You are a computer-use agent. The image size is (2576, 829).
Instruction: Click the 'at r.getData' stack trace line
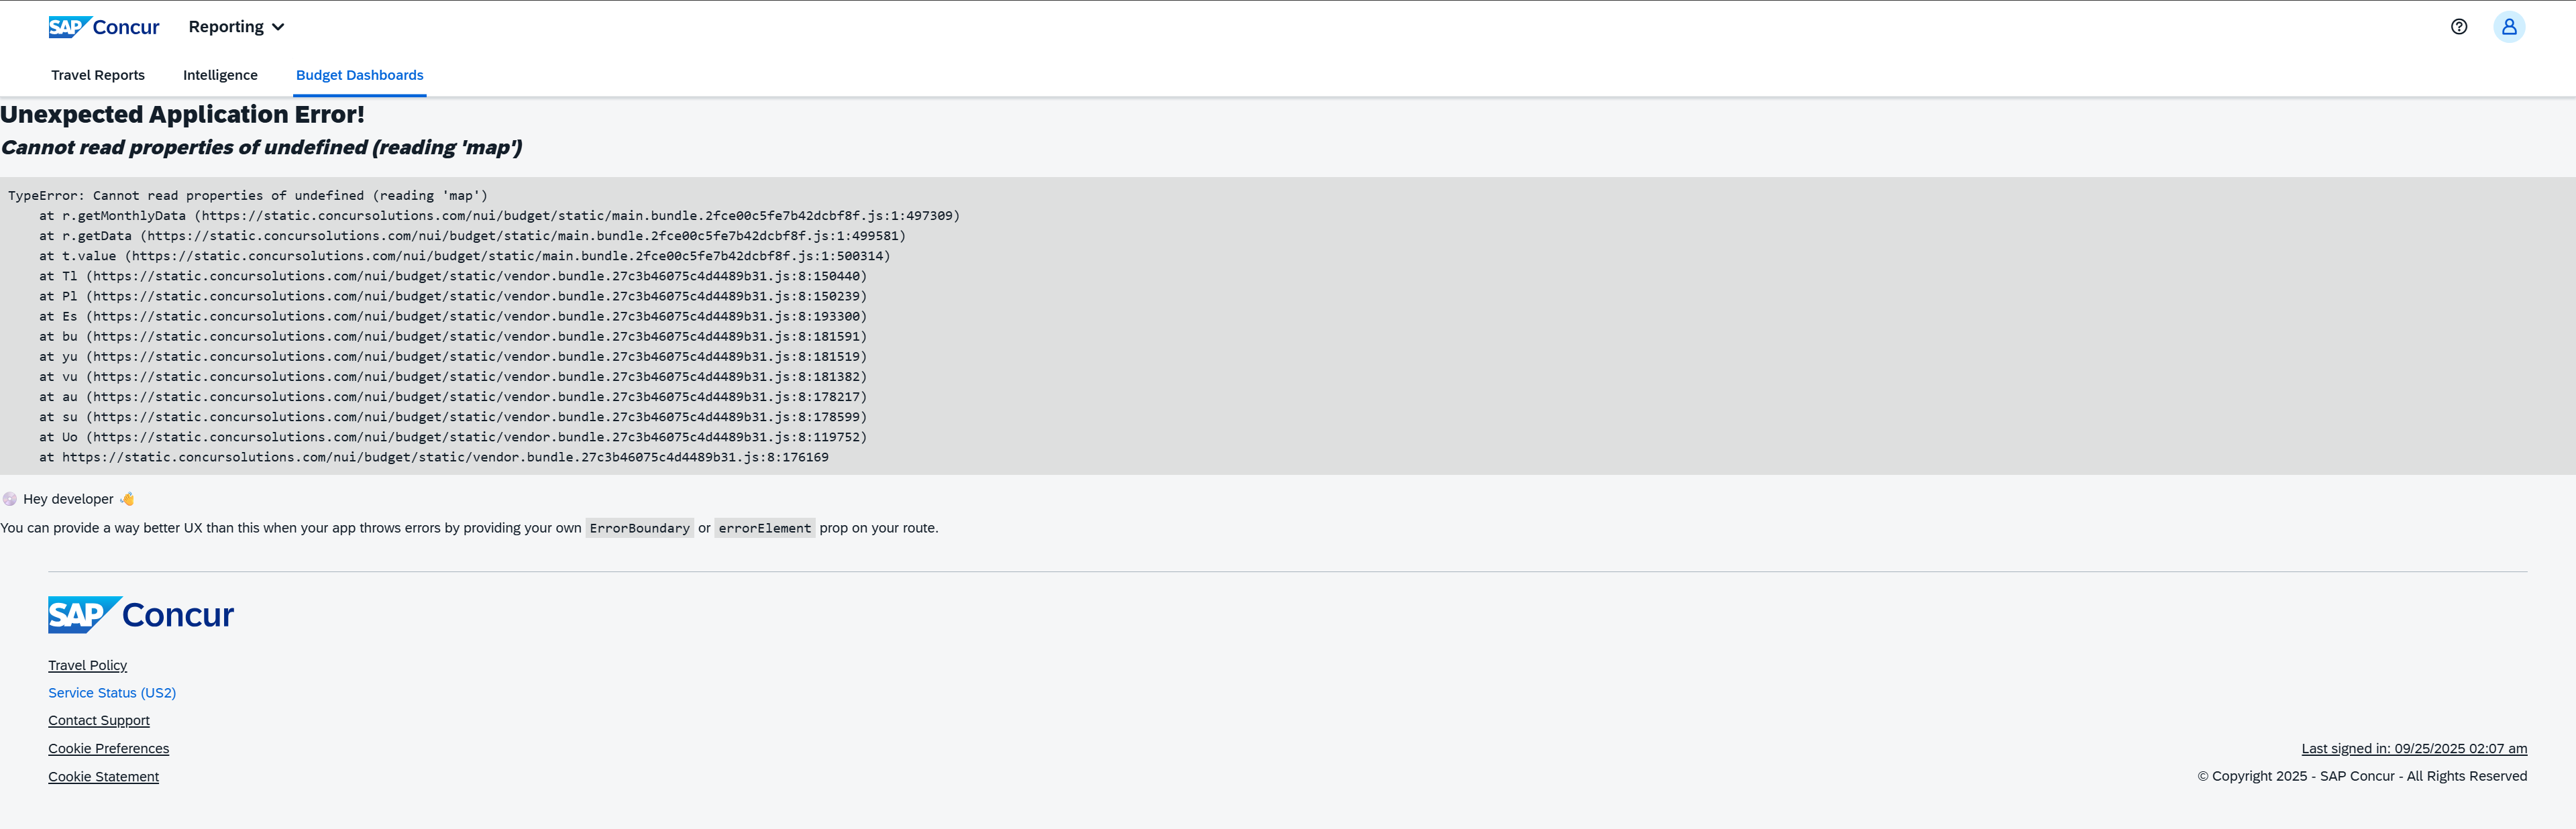(x=472, y=236)
